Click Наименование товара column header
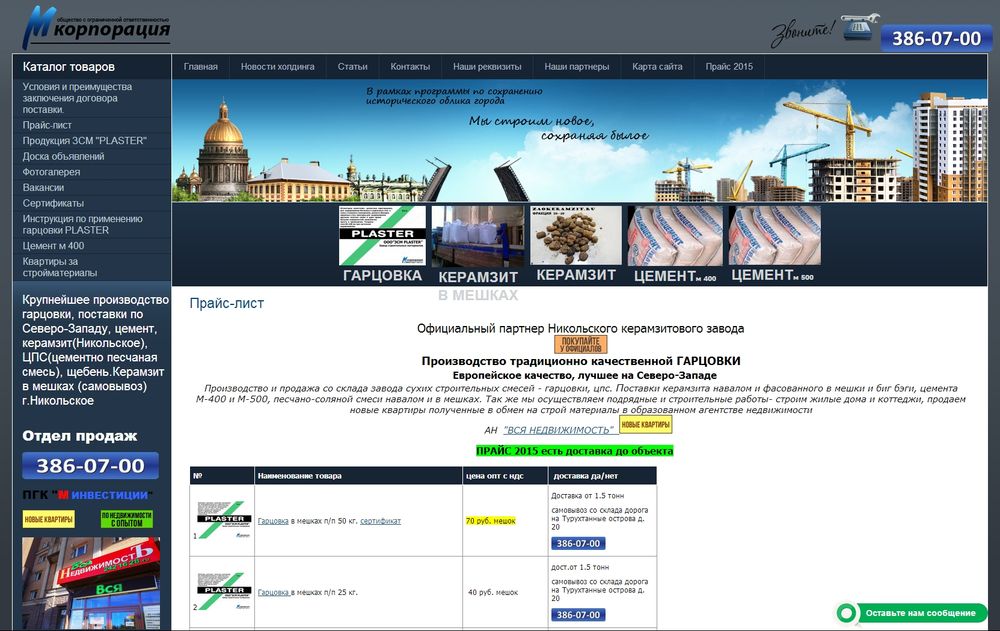This screenshot has height=631, width=1000. (x=299, y=476)
